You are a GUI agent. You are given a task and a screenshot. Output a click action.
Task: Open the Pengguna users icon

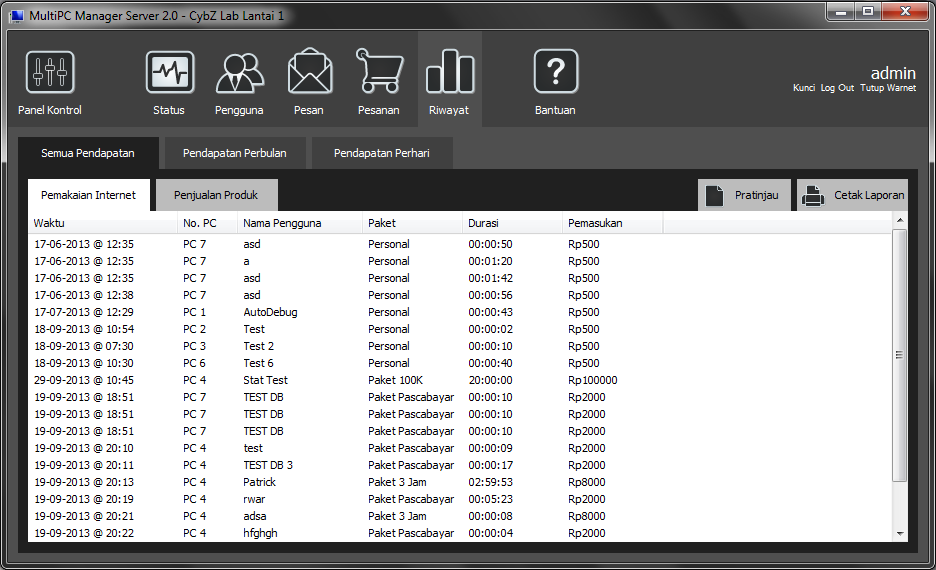coord(240,73)
